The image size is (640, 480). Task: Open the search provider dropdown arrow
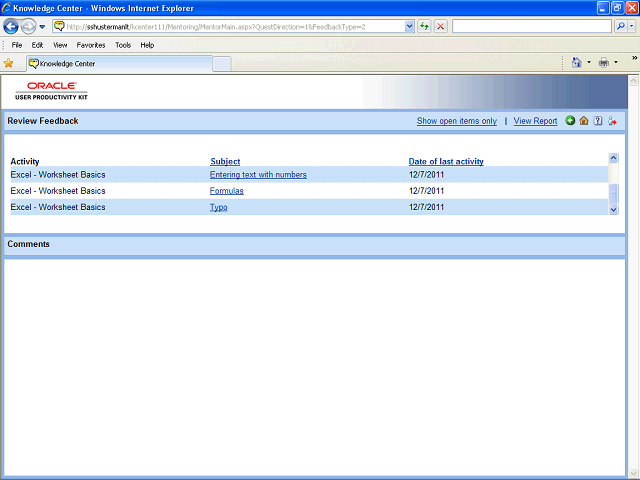[x=631, y=27]
